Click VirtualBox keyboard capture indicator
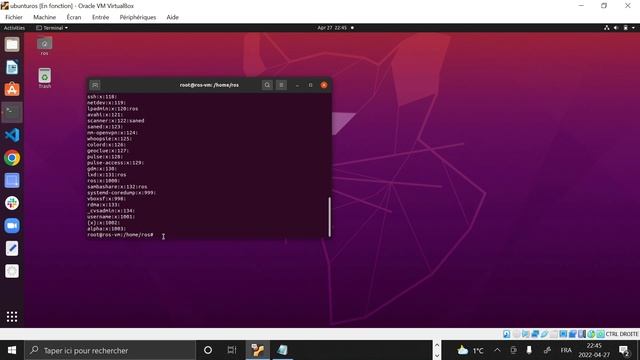This screenshot has width=640, height=360. [600, 334]
